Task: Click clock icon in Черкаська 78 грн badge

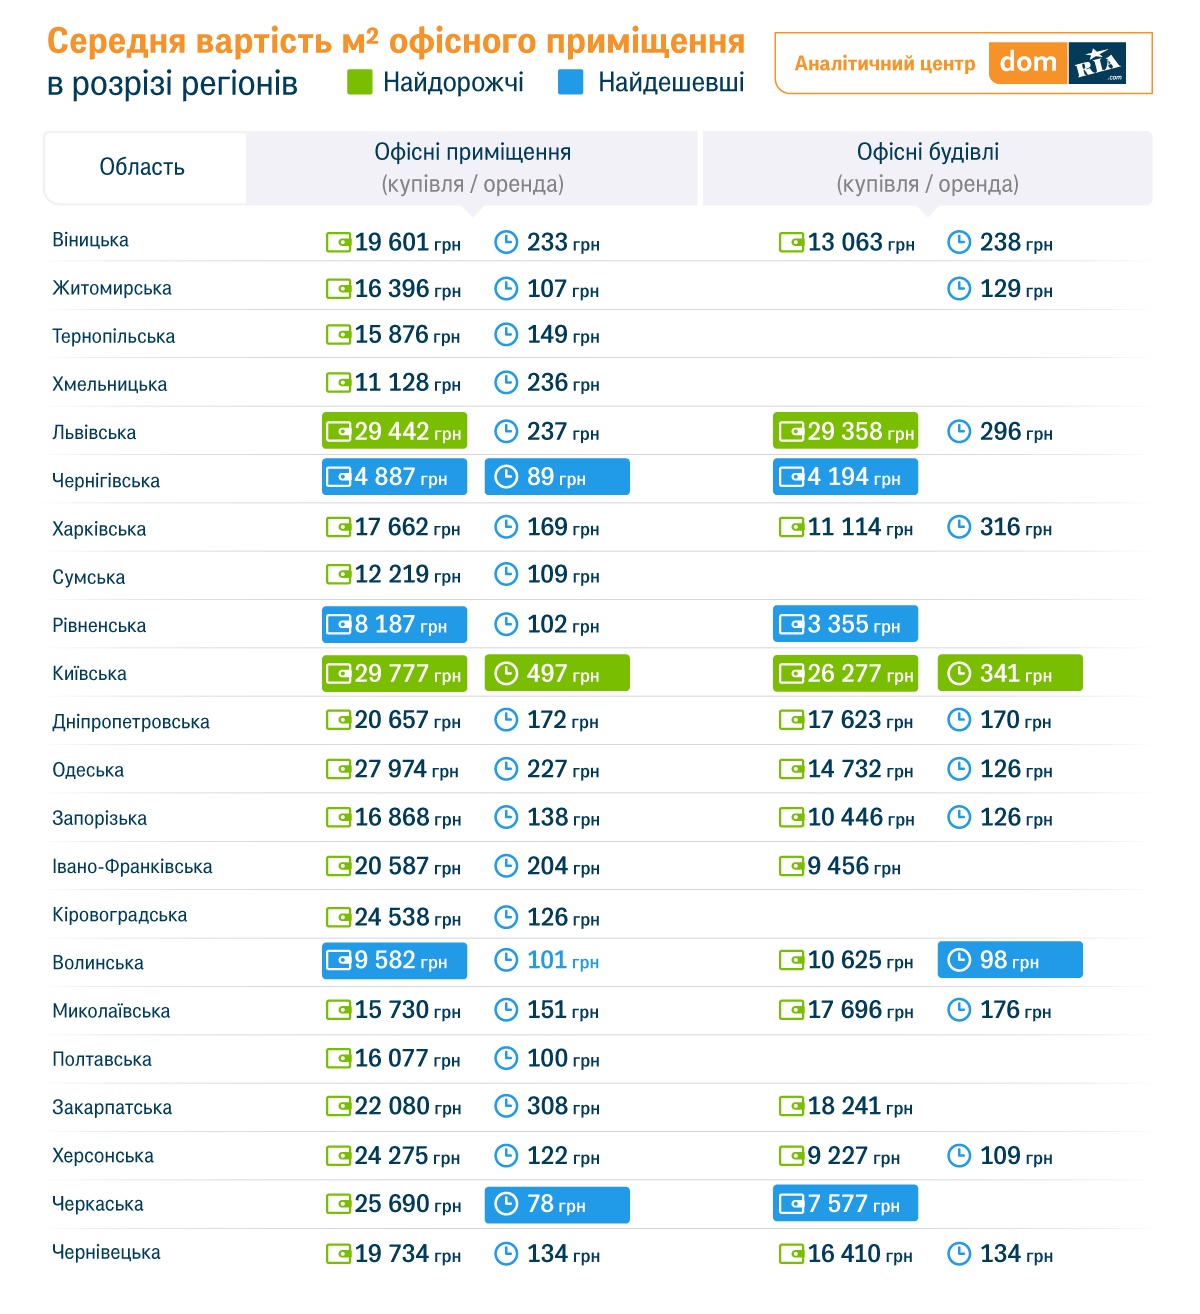Action: coord(507,1204)
